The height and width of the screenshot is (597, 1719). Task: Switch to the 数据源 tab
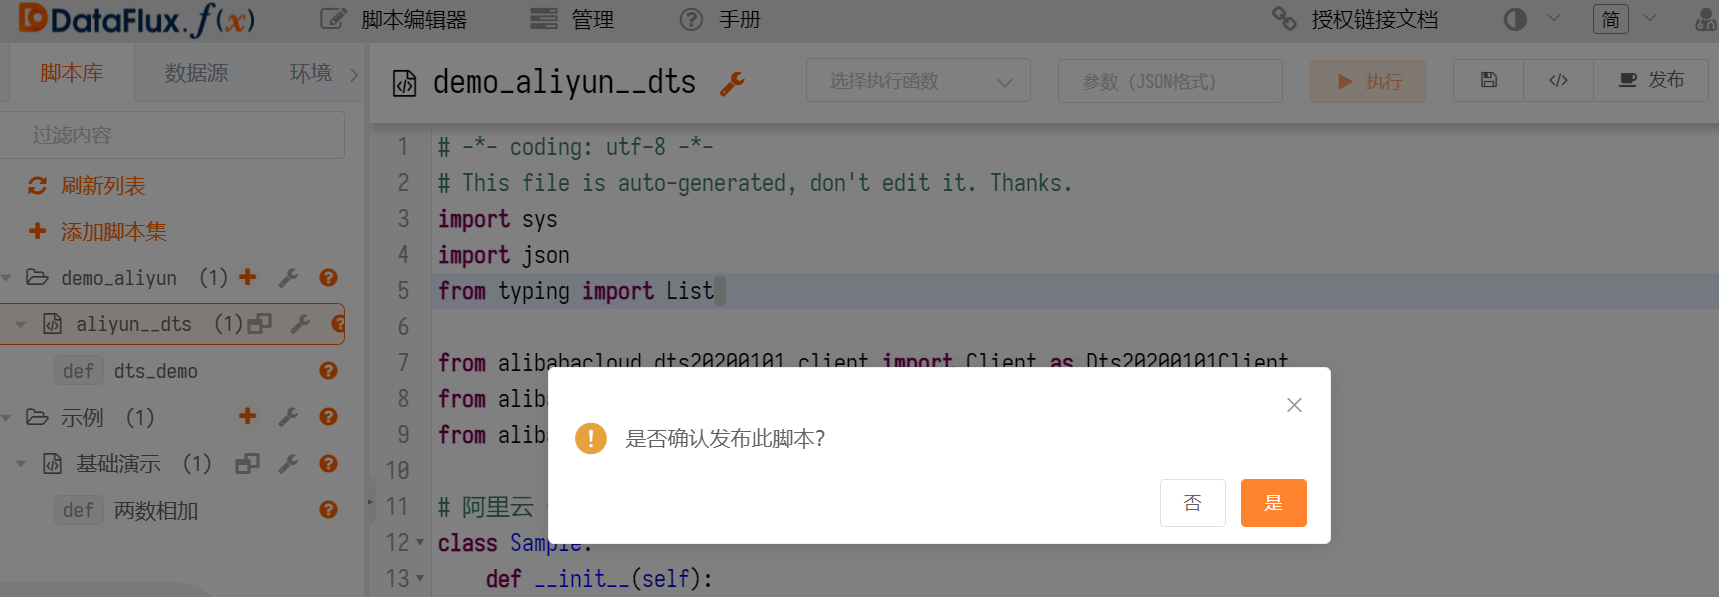point(196,73)
